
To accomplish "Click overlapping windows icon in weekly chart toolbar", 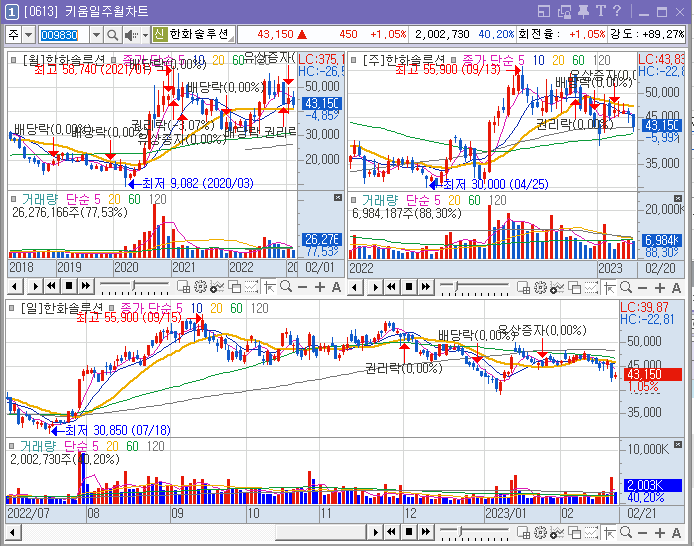I will pos(574,288).
